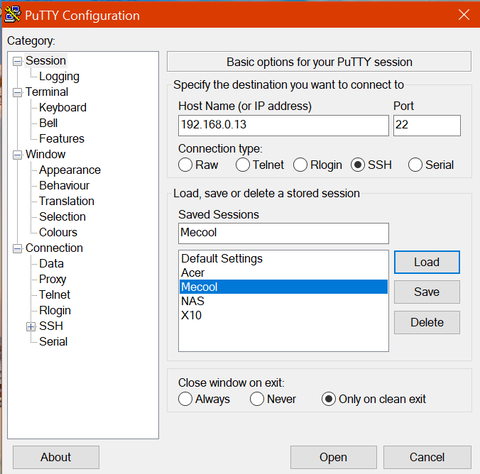Collapse the Terminal tree node
The image size is (480, 474).
pos(17,92)
